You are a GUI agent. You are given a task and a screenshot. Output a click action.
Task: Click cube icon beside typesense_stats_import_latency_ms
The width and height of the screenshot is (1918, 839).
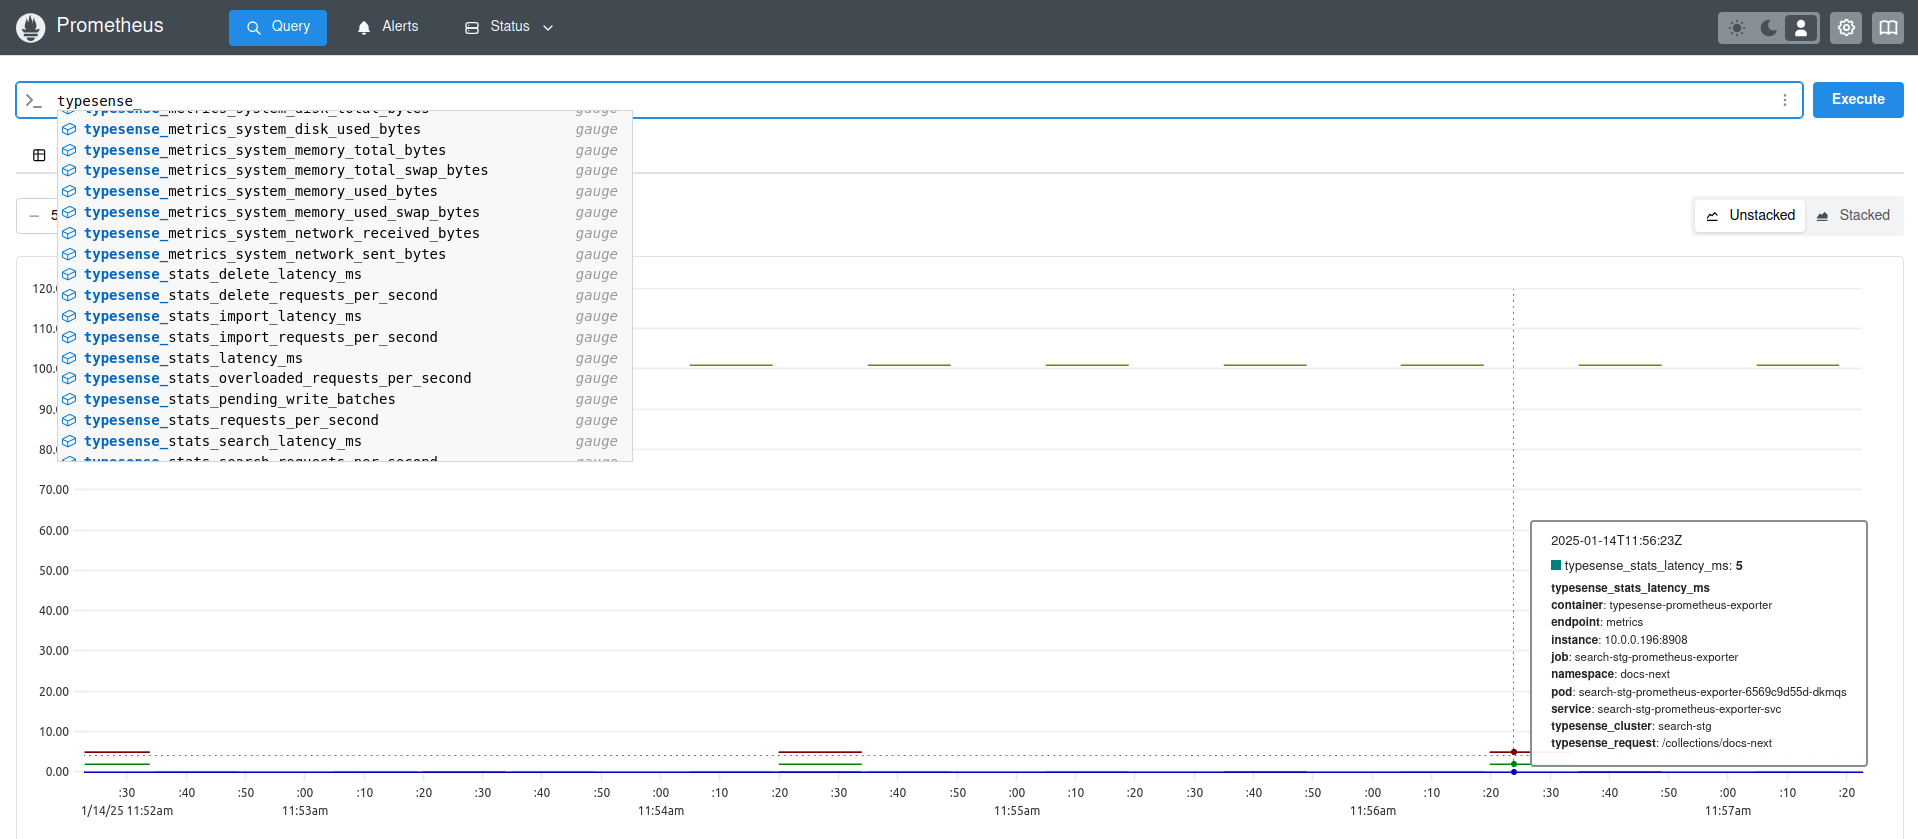69,316
